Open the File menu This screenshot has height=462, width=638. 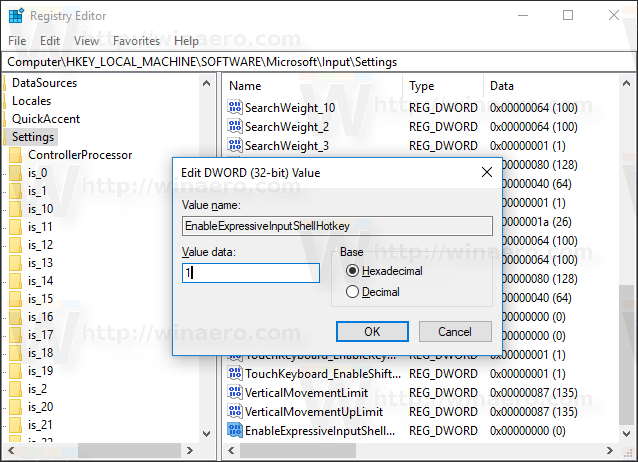17,41
